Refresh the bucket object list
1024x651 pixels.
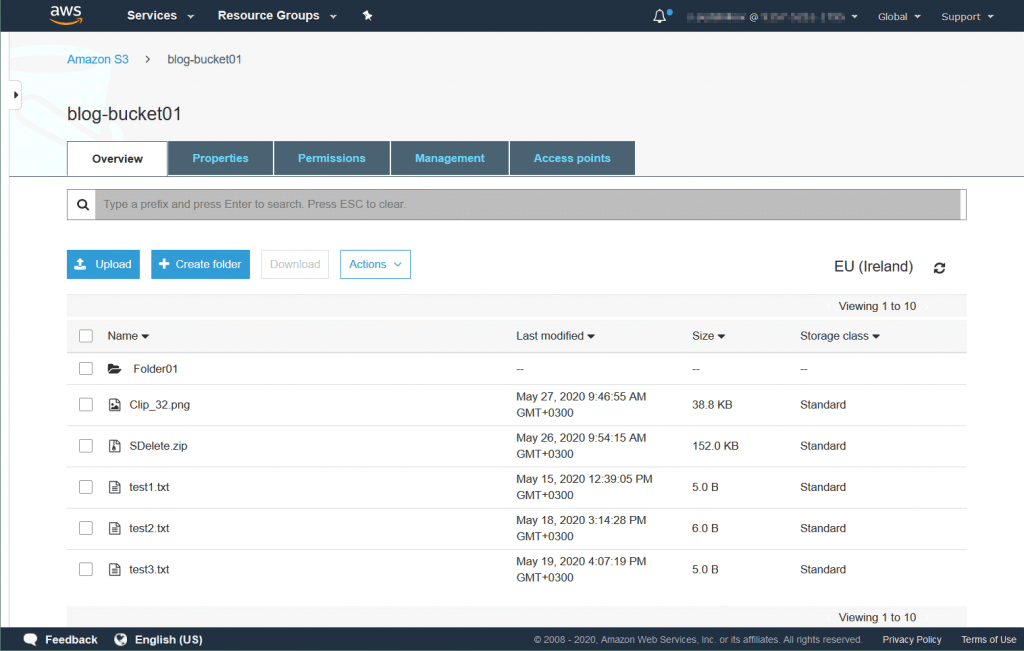pyautogui.click(x=939, y=268)
